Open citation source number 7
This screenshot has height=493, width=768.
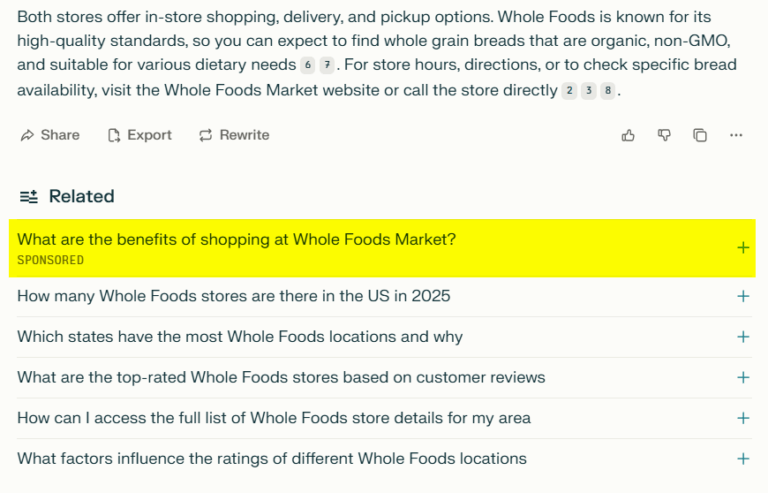[x=327, y=65]
